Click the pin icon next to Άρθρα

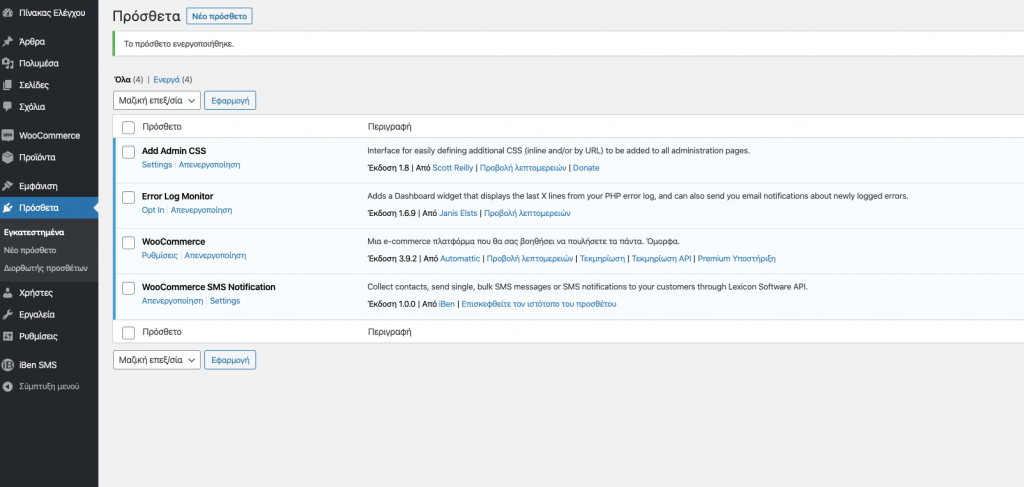[x=7, y=42]
